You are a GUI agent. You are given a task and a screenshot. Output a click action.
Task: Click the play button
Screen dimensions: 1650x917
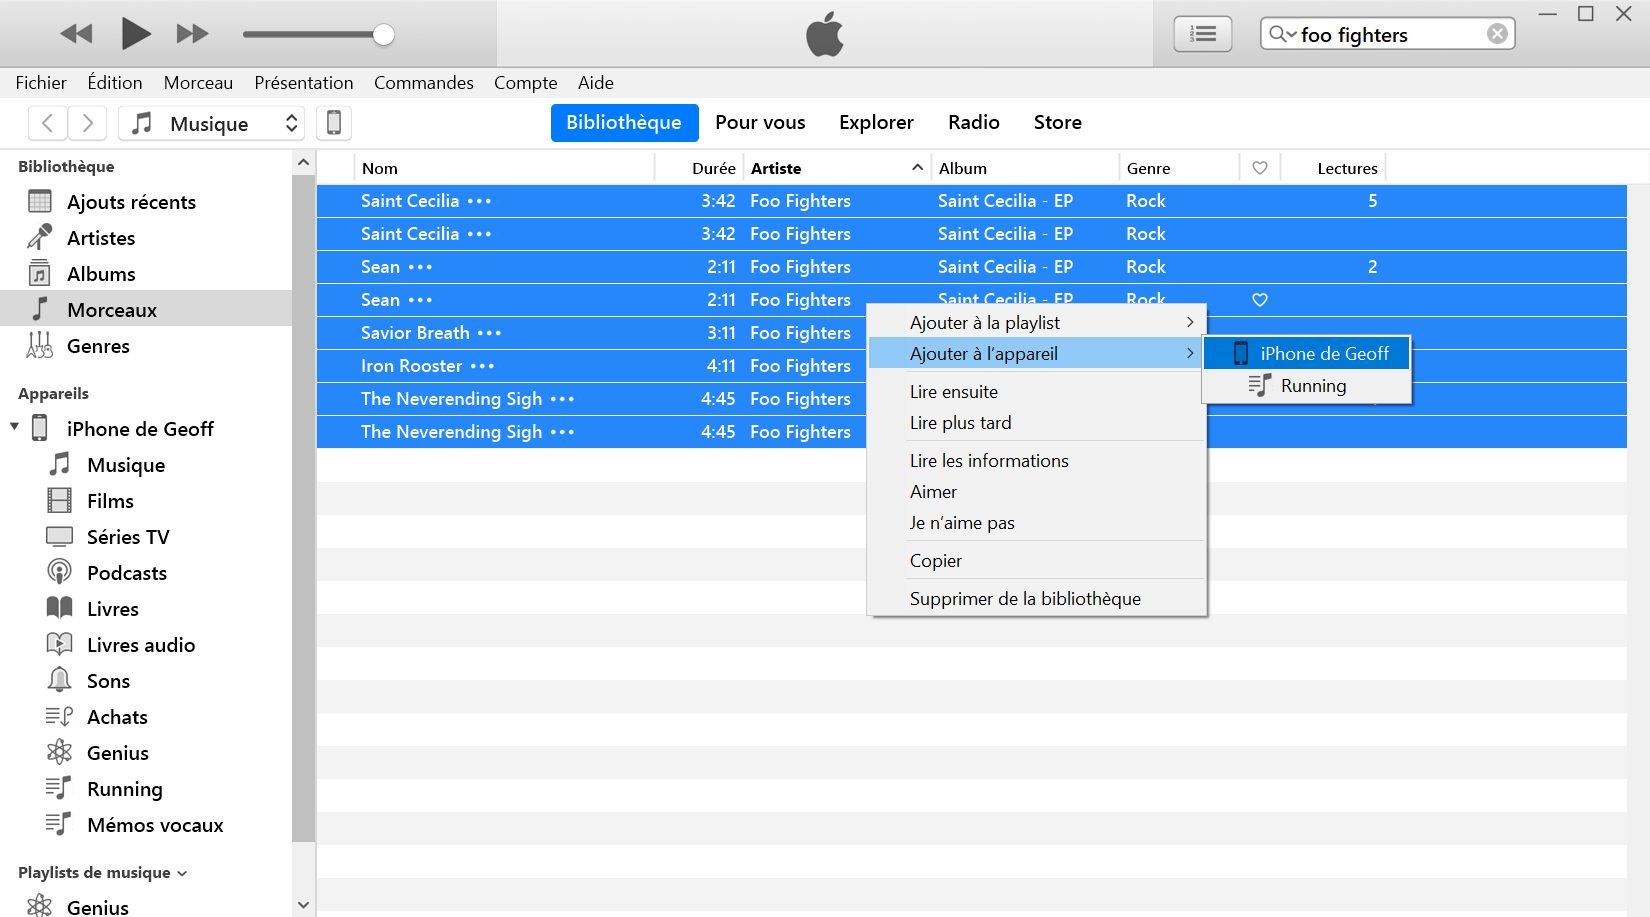pos(135,34)
